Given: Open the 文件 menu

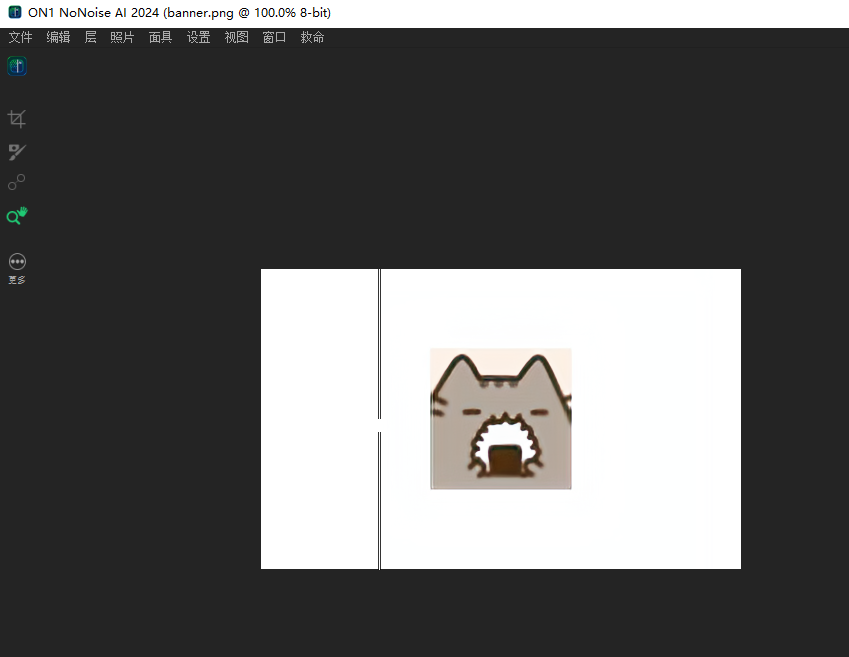Looking at the screenshot, I should (x=21, y=37).
